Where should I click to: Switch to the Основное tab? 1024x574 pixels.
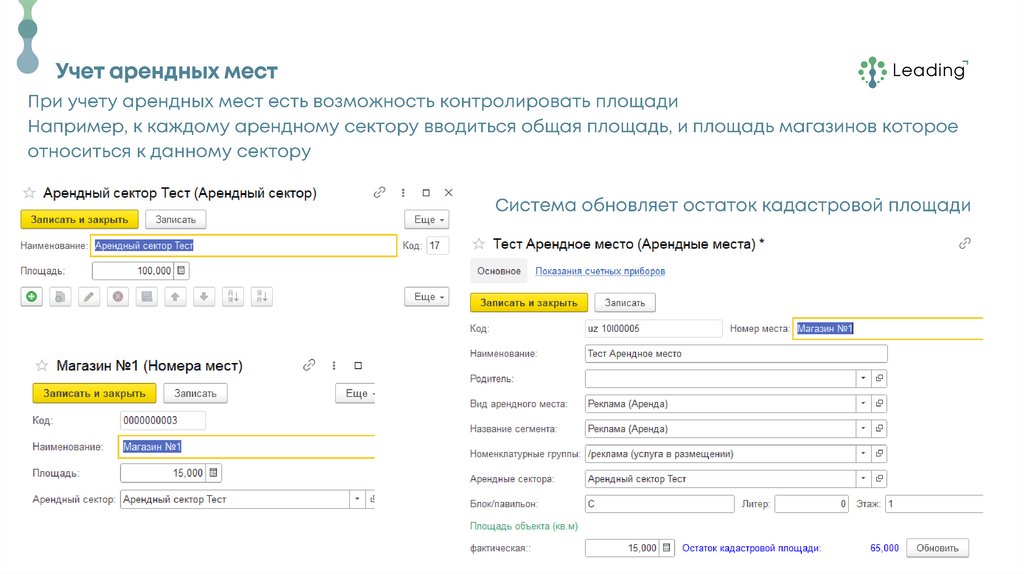[x=499, y=271]
